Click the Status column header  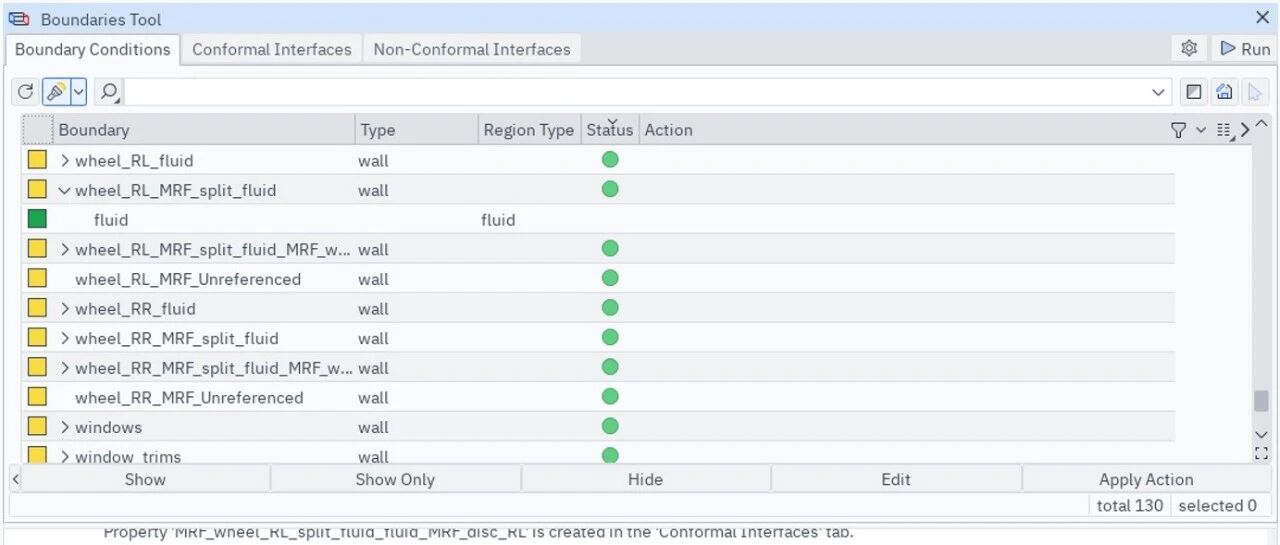(610, 130)
